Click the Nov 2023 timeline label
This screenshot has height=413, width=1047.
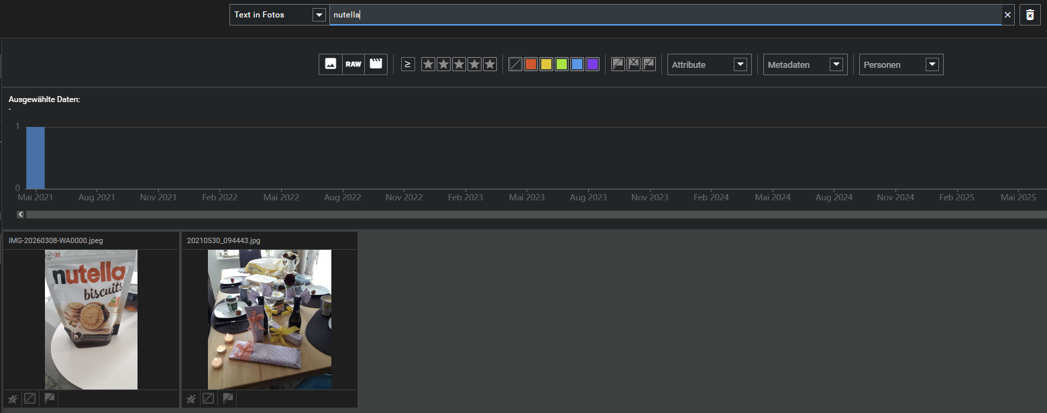pyautogui.click(x=650, y=197)
